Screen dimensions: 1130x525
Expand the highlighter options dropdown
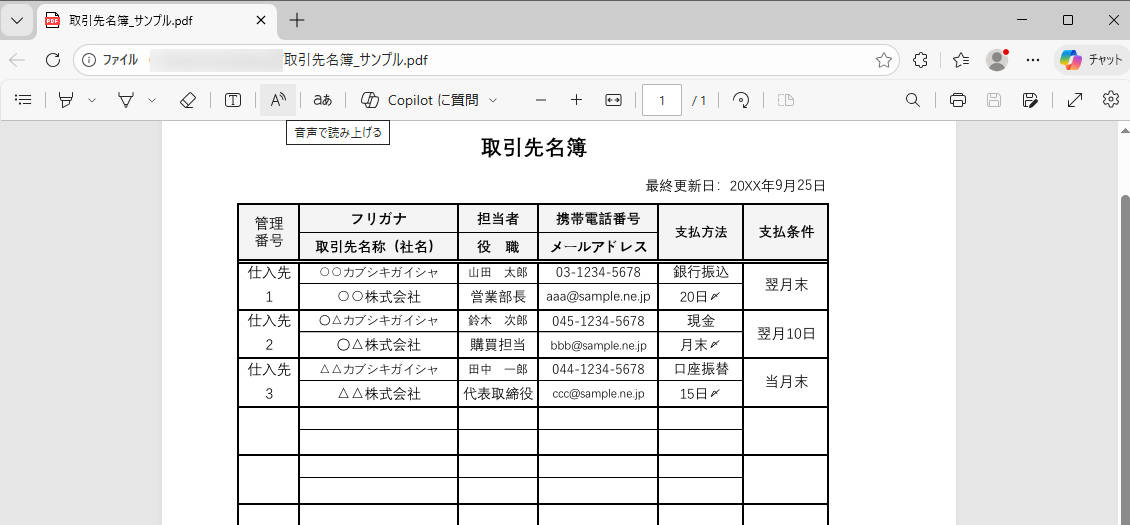[x=92, y=100]
